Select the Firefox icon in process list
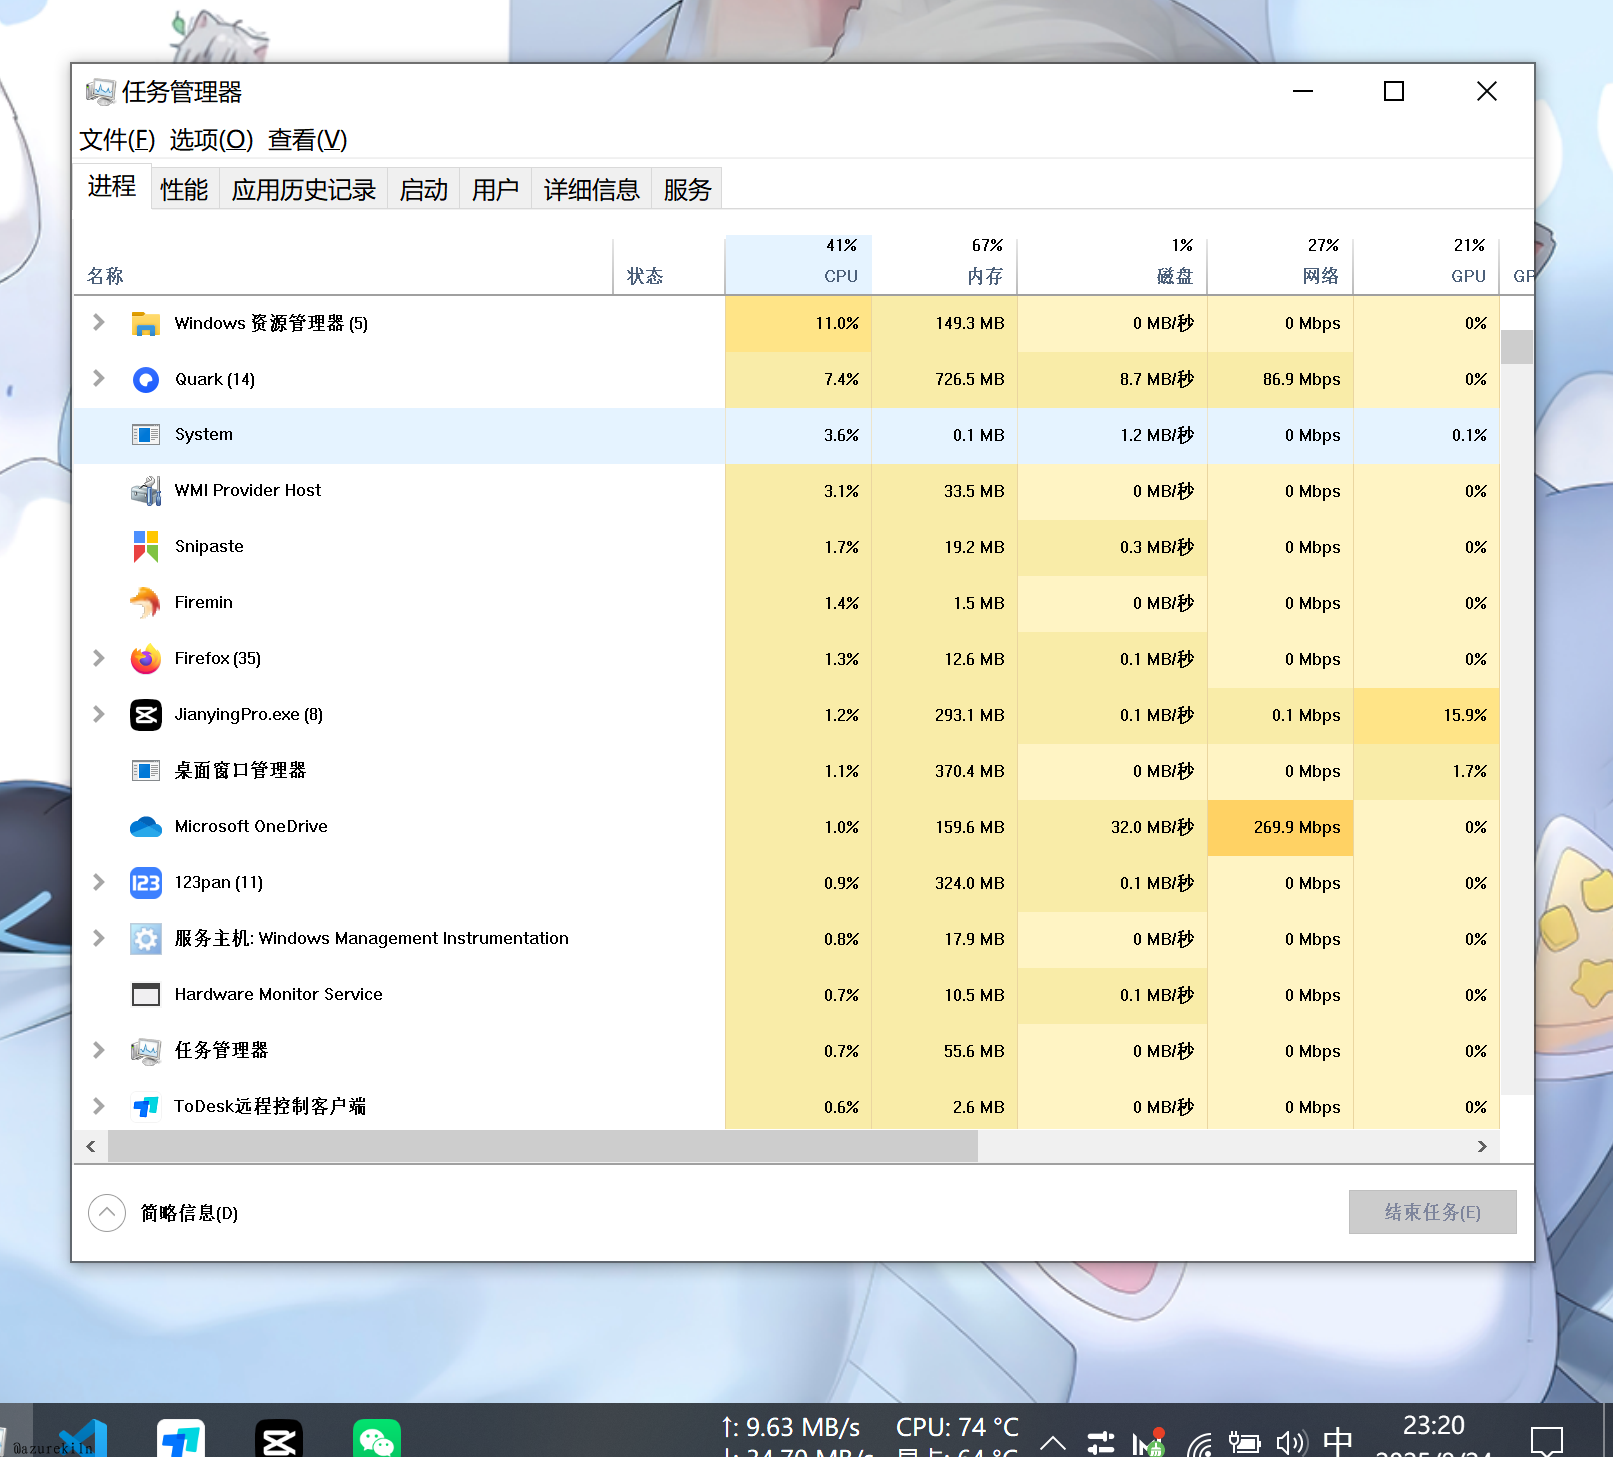 [146, 659]
